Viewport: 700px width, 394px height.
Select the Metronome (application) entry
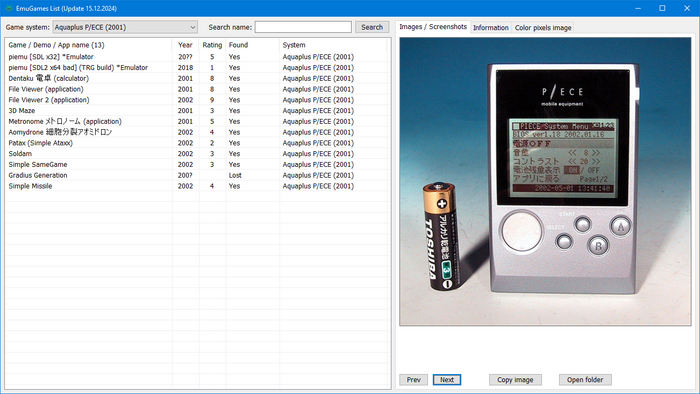click(x=196, y=121)
